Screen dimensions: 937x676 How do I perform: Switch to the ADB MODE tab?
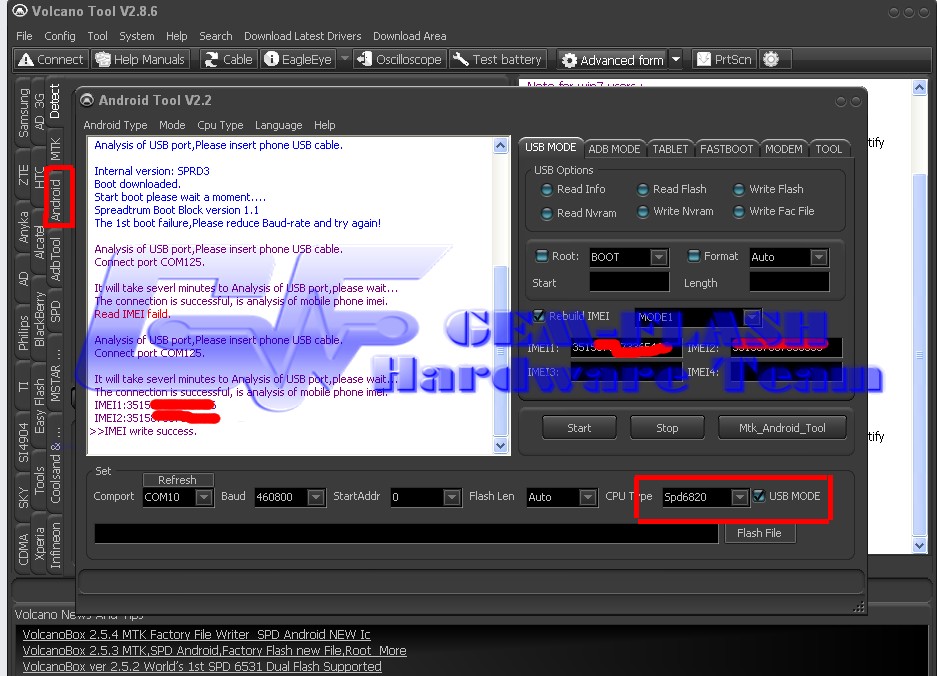pos(614,149)
